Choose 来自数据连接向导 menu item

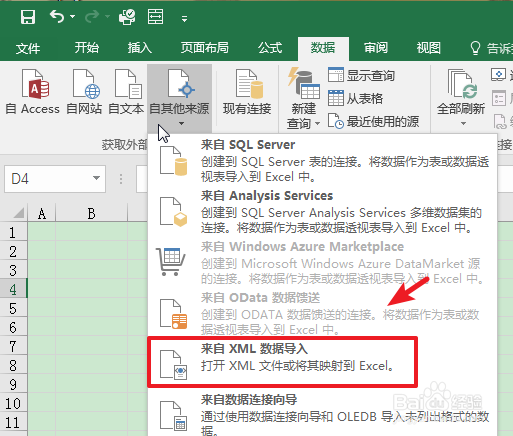coord(322,413)
